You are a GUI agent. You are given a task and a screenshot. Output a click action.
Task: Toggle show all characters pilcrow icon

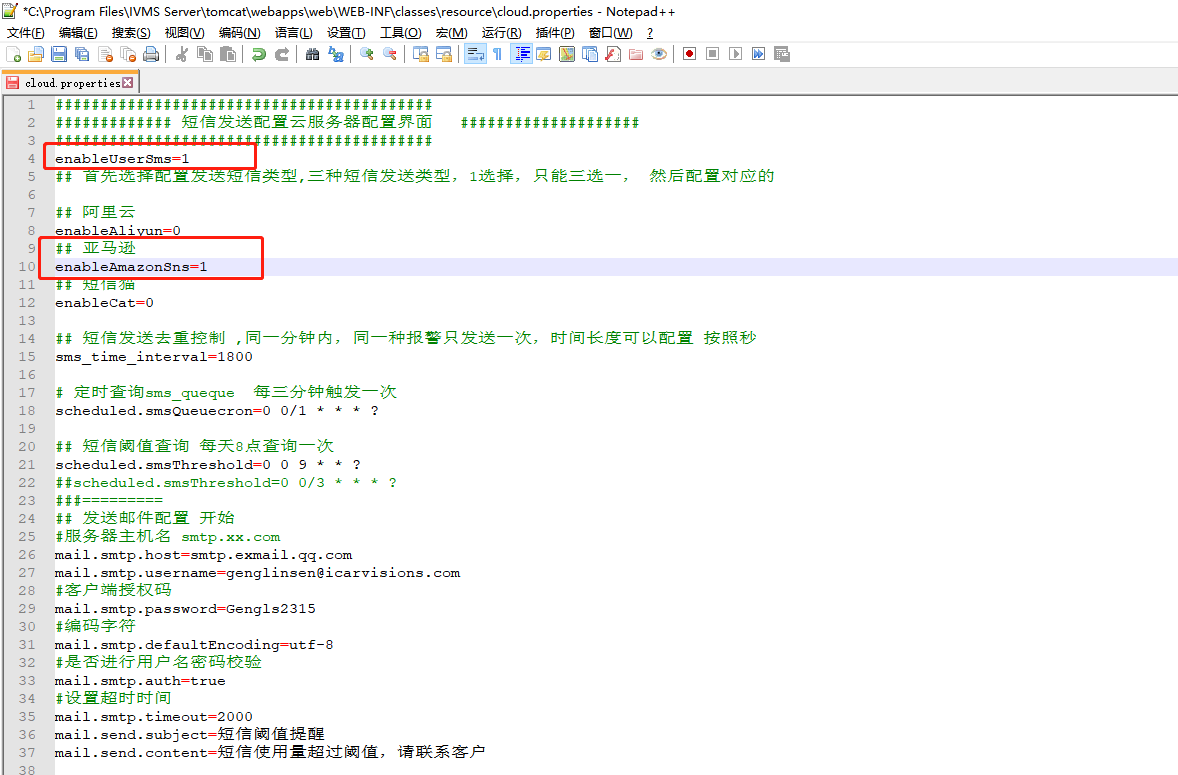pyautogui.click(x=497, y=54)
